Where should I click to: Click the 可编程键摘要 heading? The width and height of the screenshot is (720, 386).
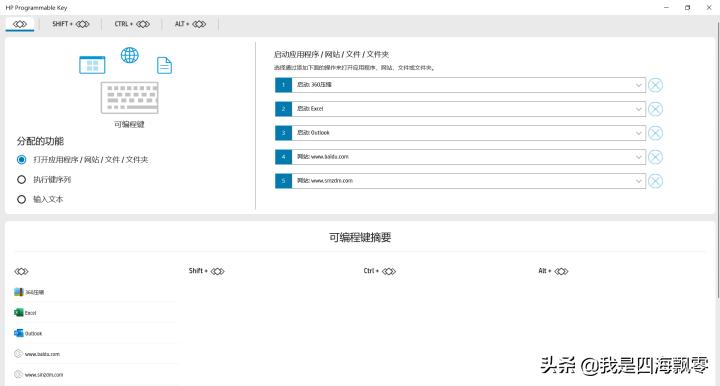tap(360, 237)
